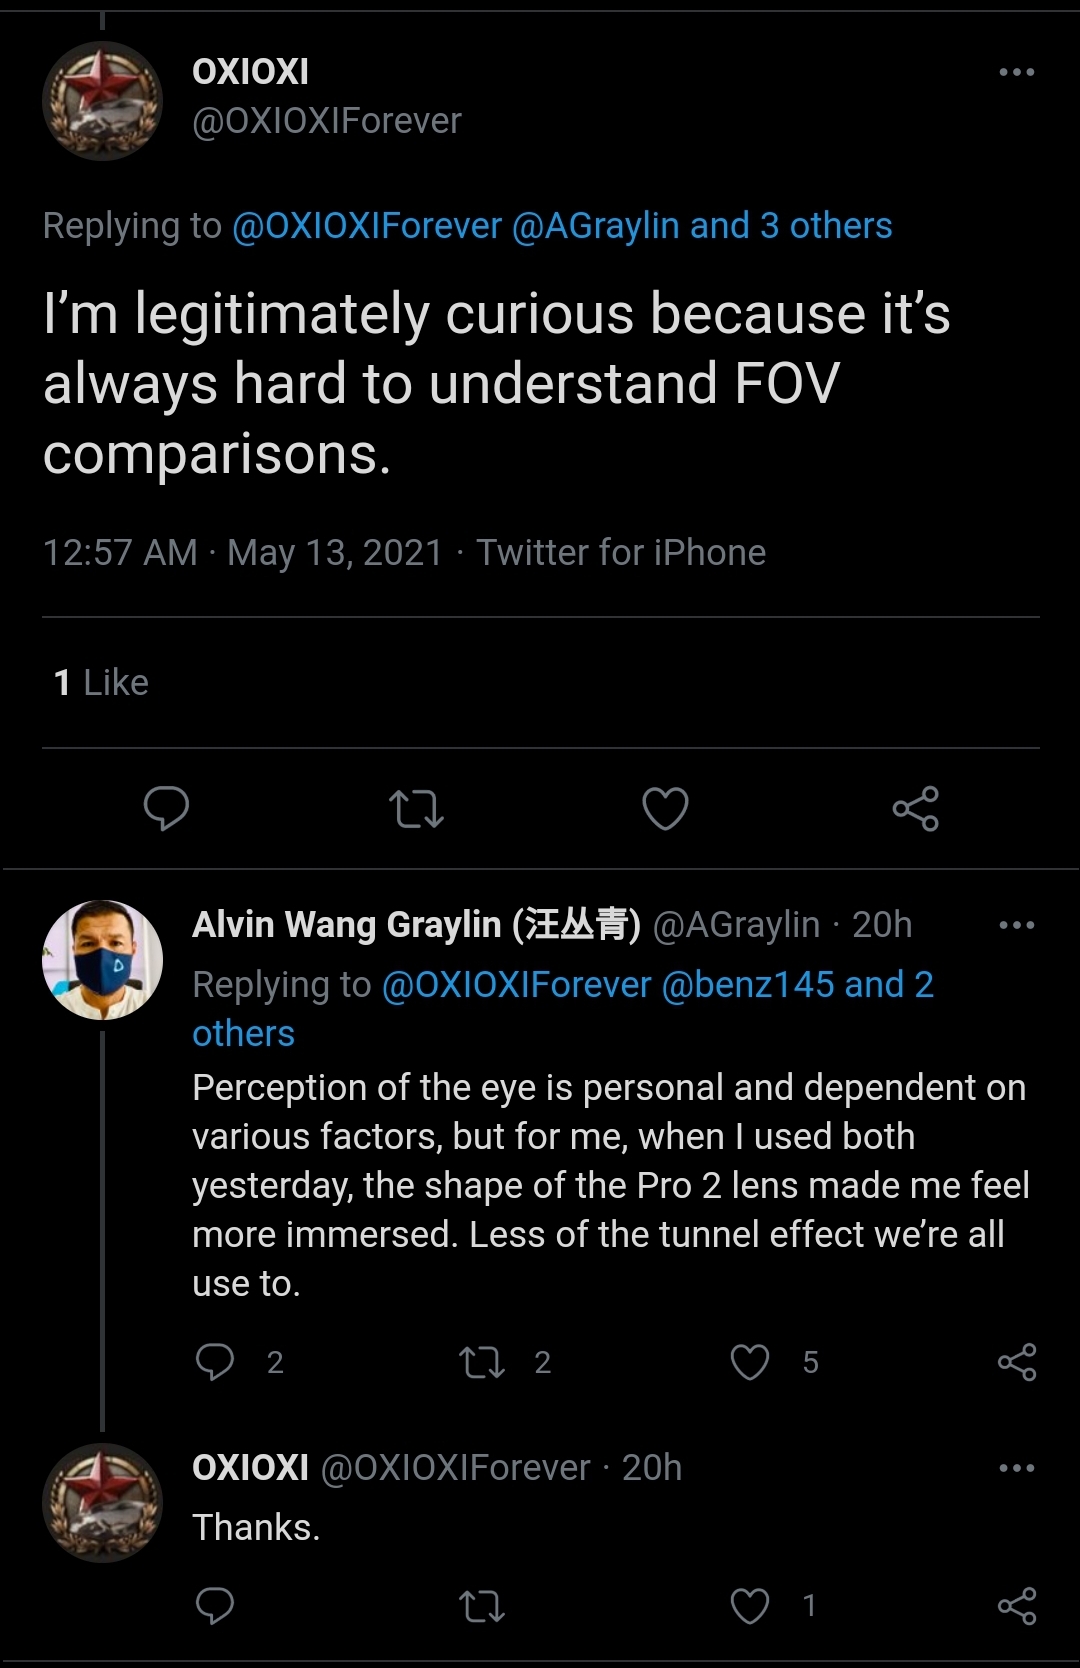This screenshot has height=1668, width=1080.
Task: Open @benz145 profile mention link
Action: pyautogui.click(x=747, y=985)
